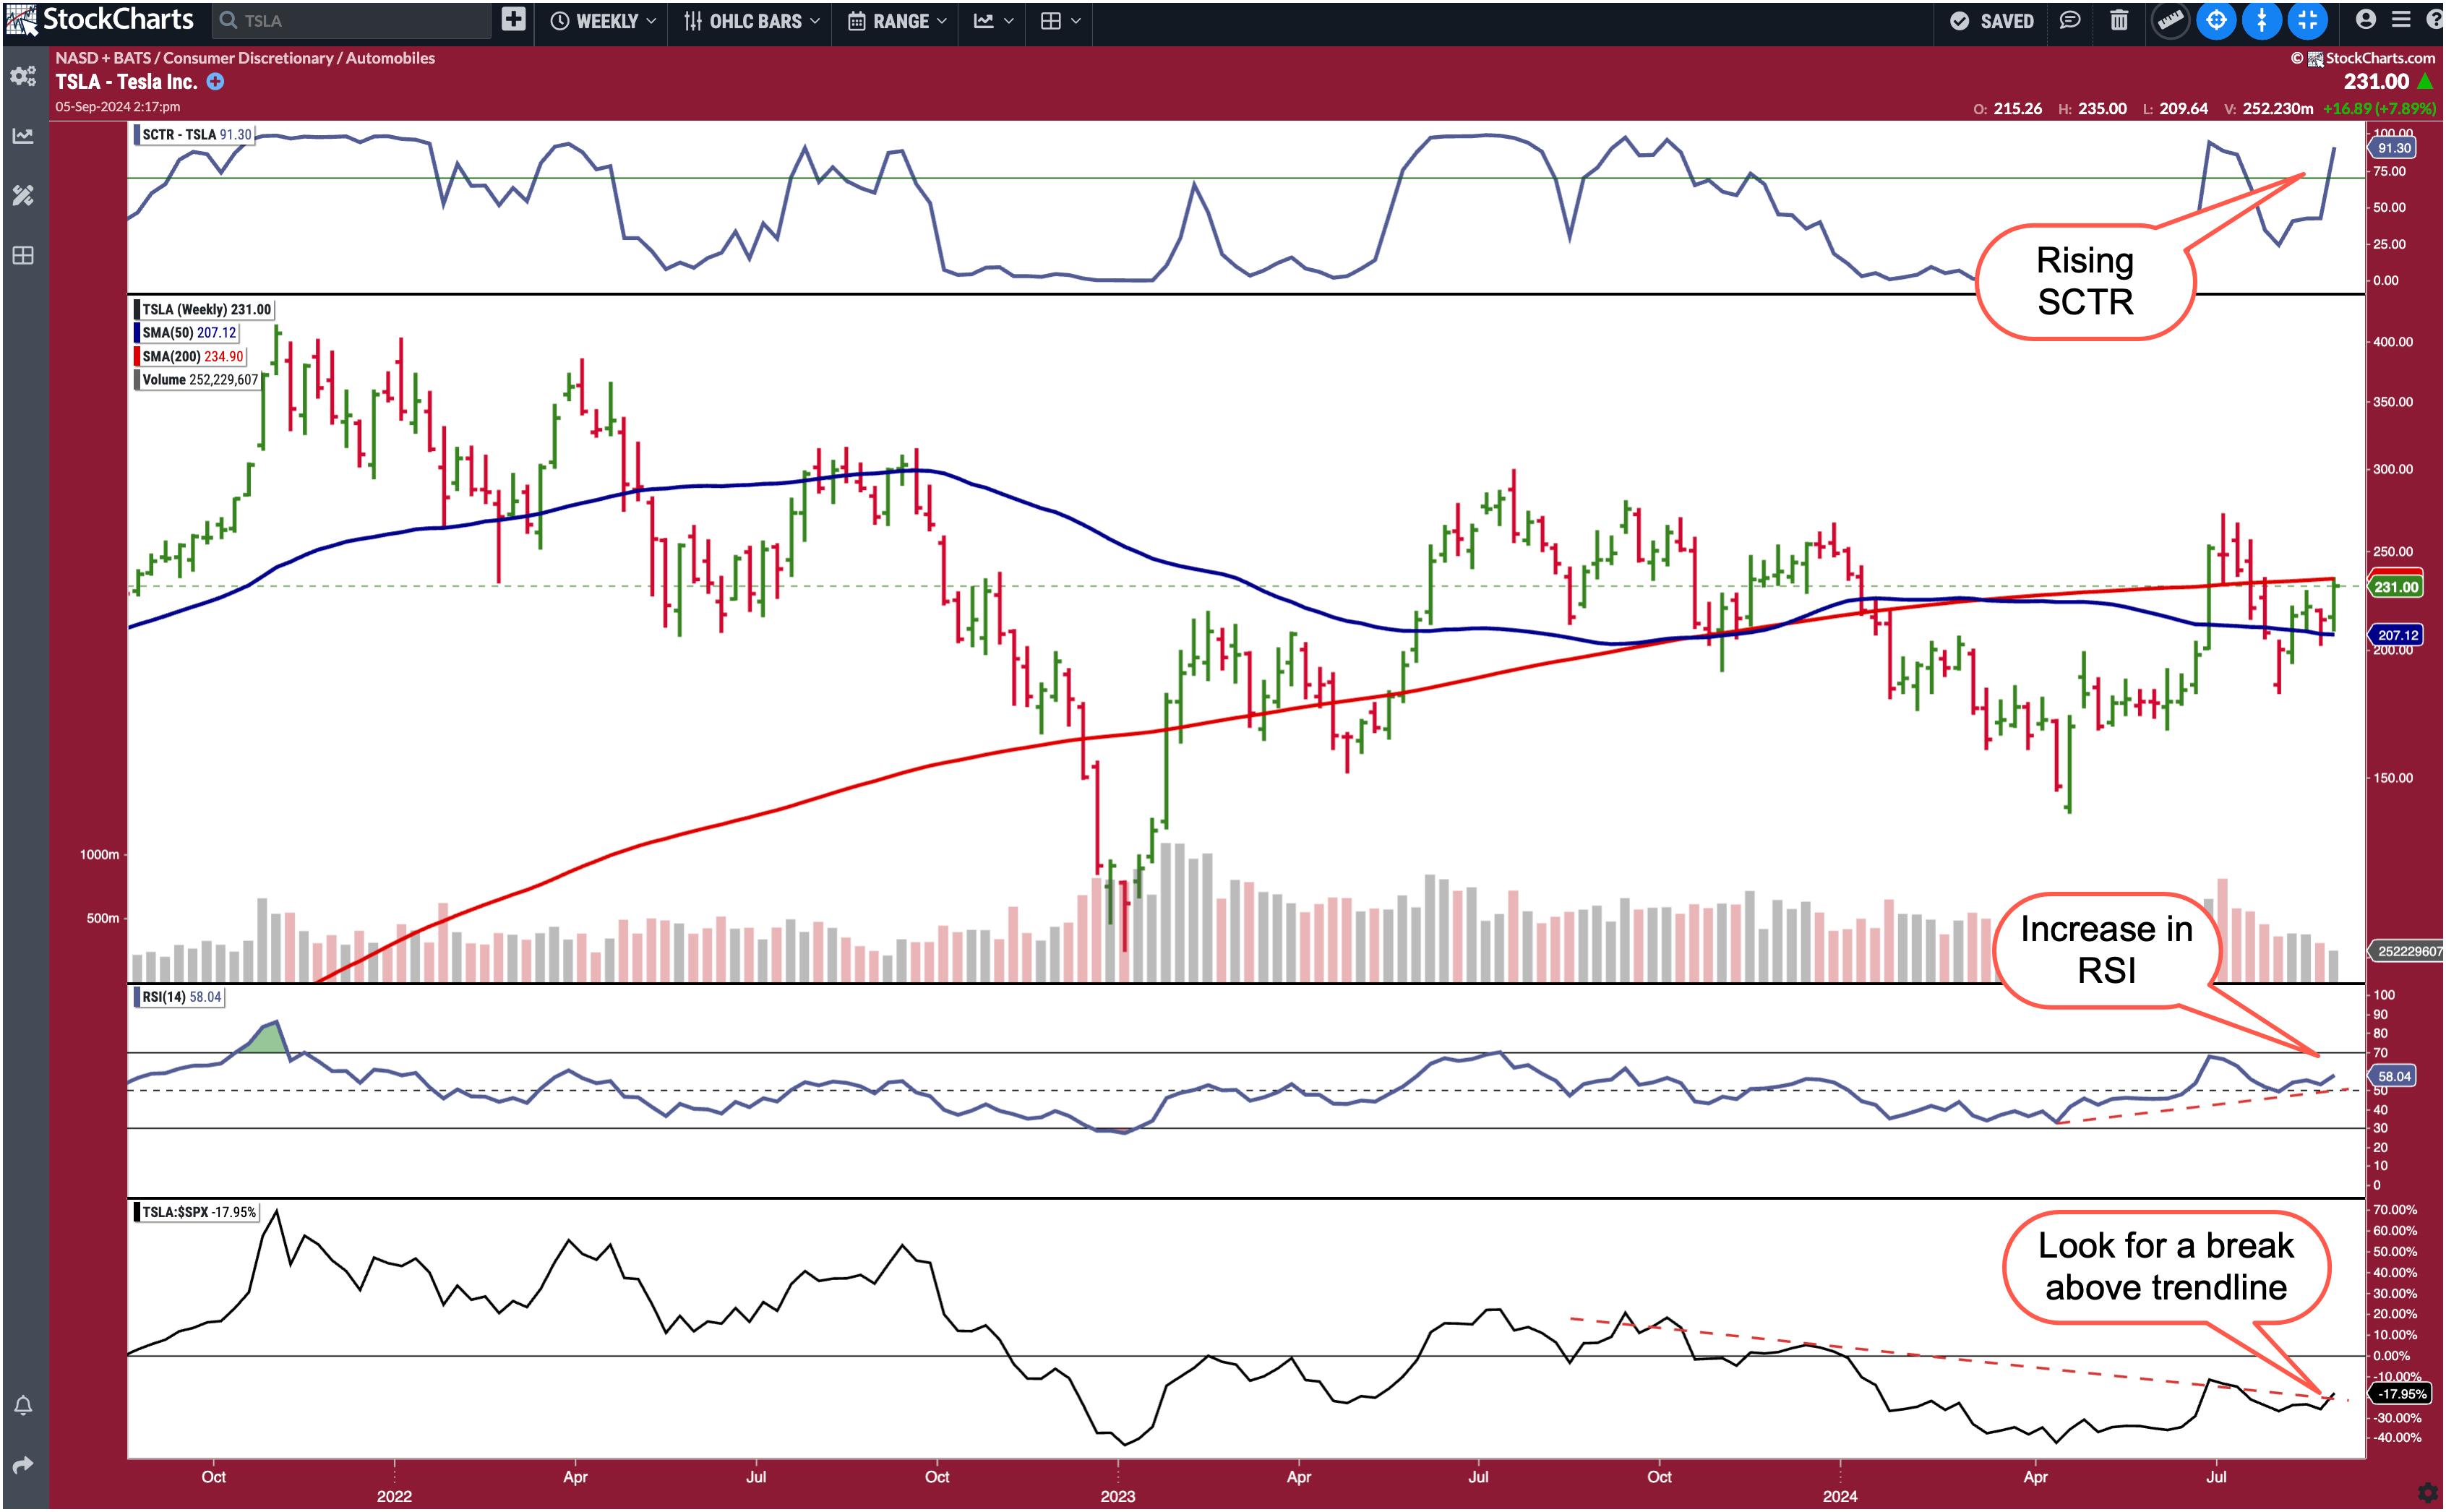Viewport: 2446px width, 1512px height.
Task: Click the help question mark icon
Action: point(2434,19)
